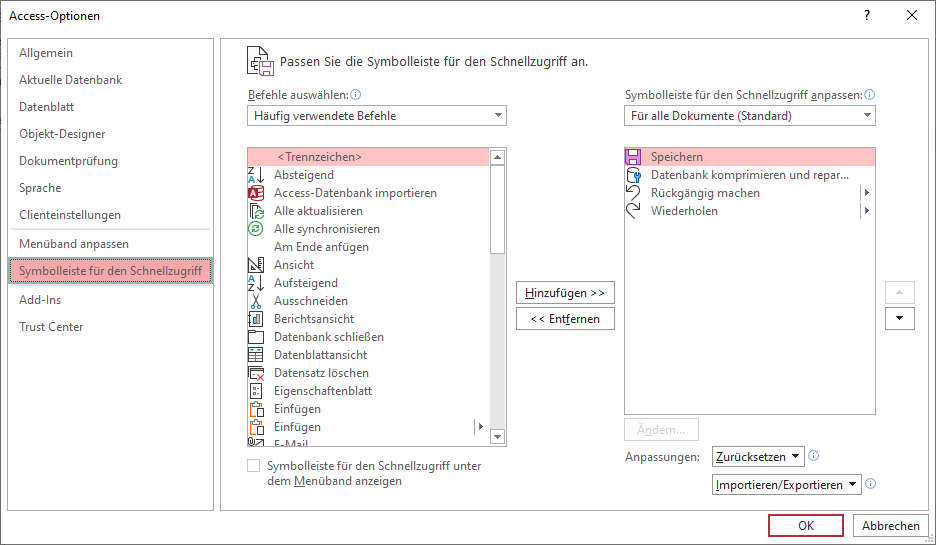Select the <Trennzeichen> entry
The image size is (936, 545).
[x=368, y=157]
